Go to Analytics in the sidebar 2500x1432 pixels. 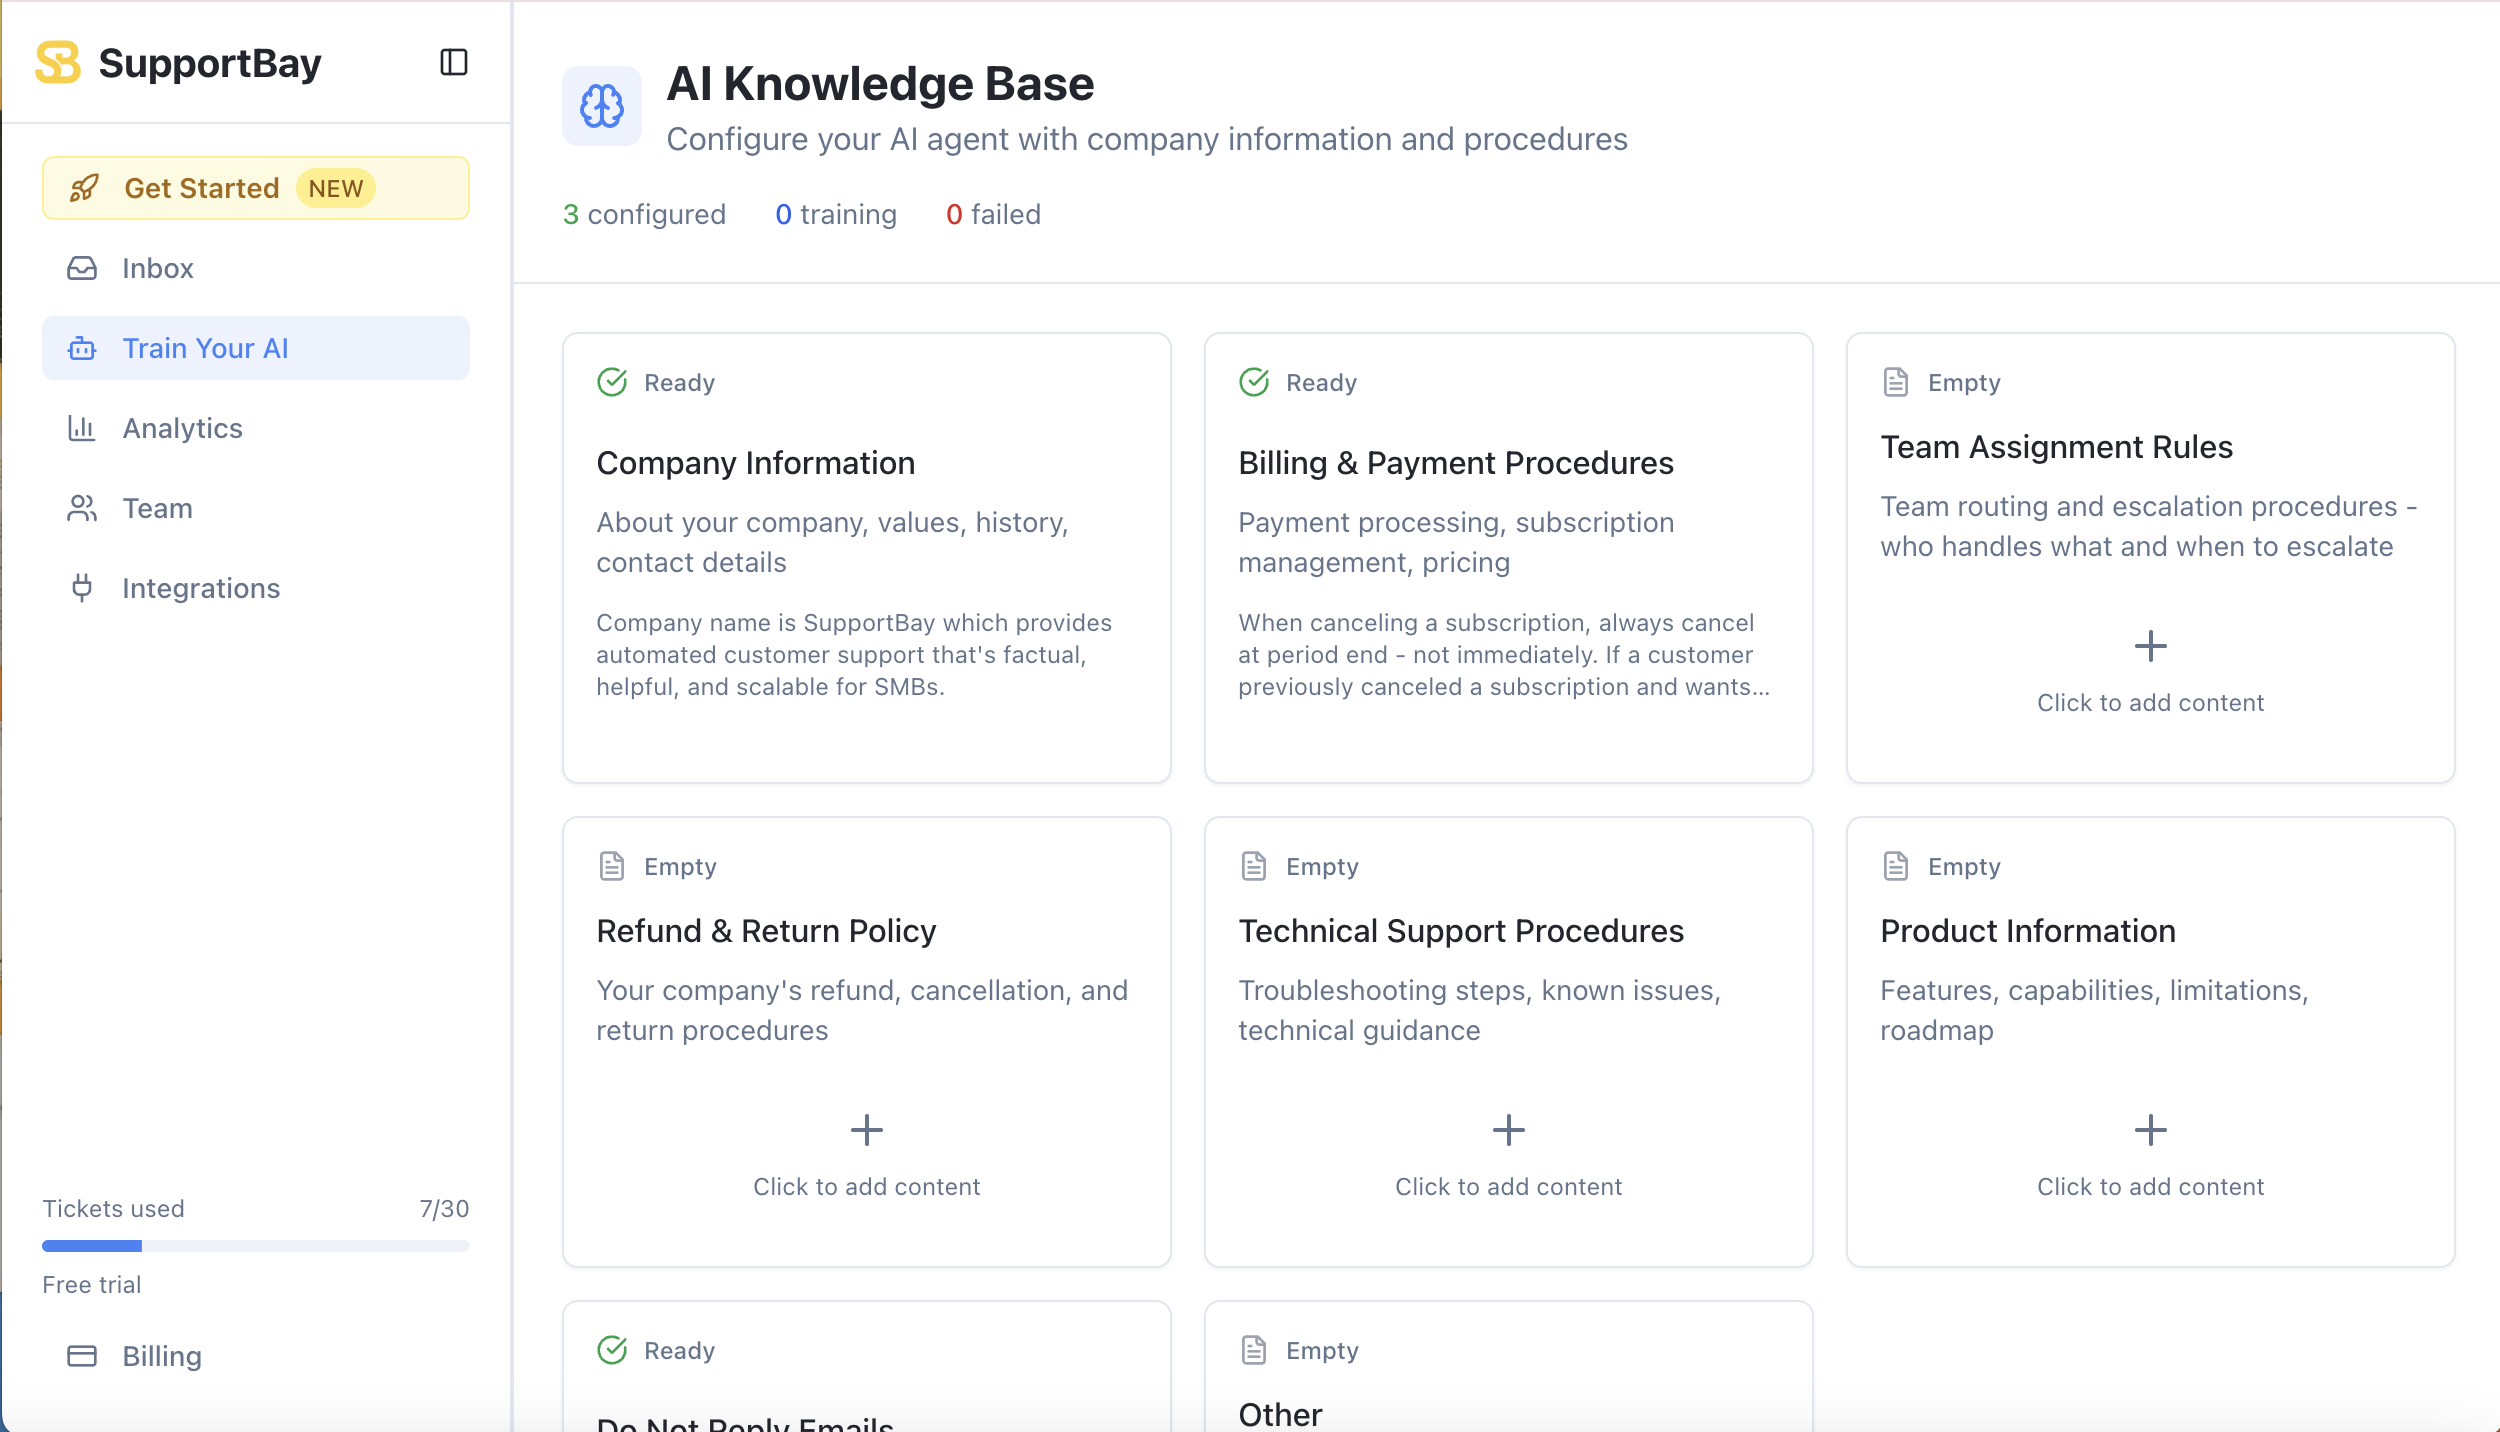pos(256,428)
